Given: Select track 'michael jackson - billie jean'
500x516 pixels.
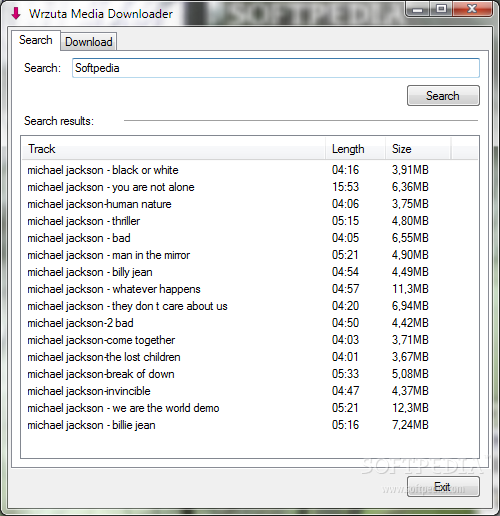Looking at the screenshot, I should click(91, 425).
